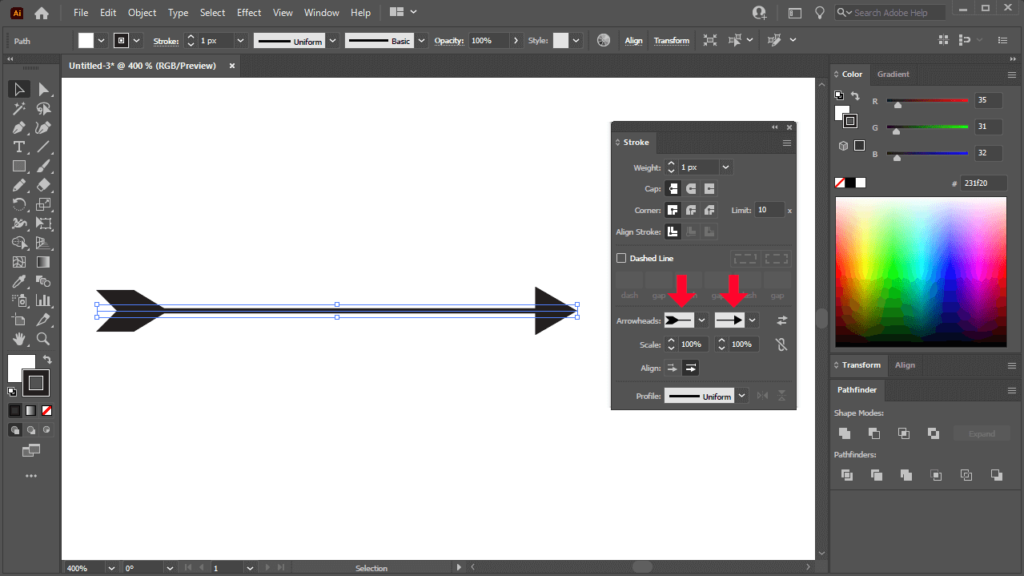
Task: Expand the Opacity dropdown in control bar
Action: click(517, 40)
